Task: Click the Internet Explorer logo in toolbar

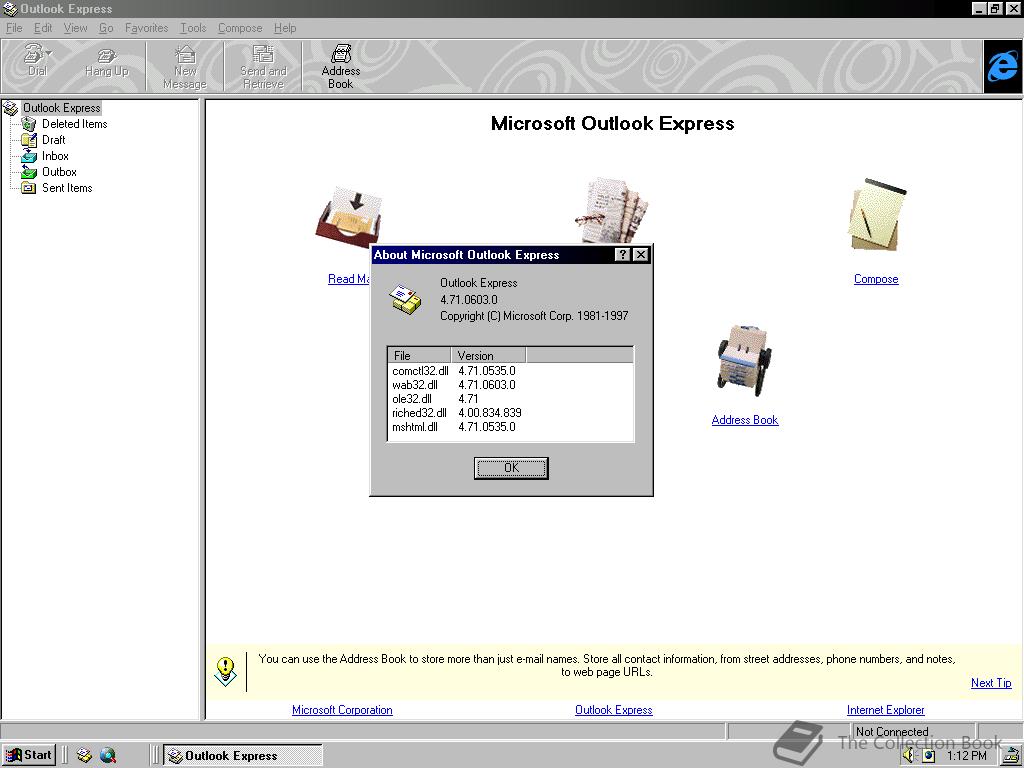Action: tap(1002, 66)
